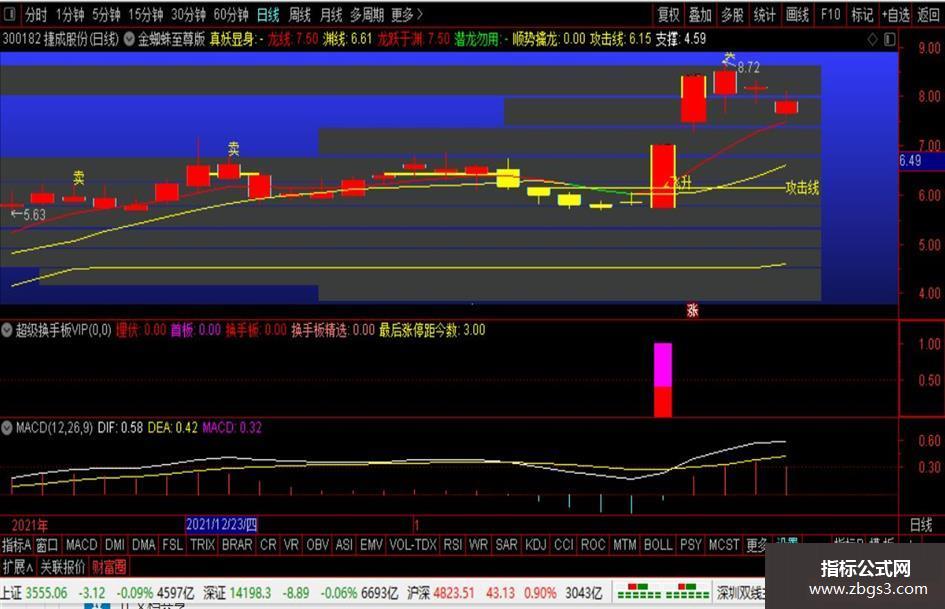
Task: Click the diamond icon in chart header
Action: pos(872,40)
